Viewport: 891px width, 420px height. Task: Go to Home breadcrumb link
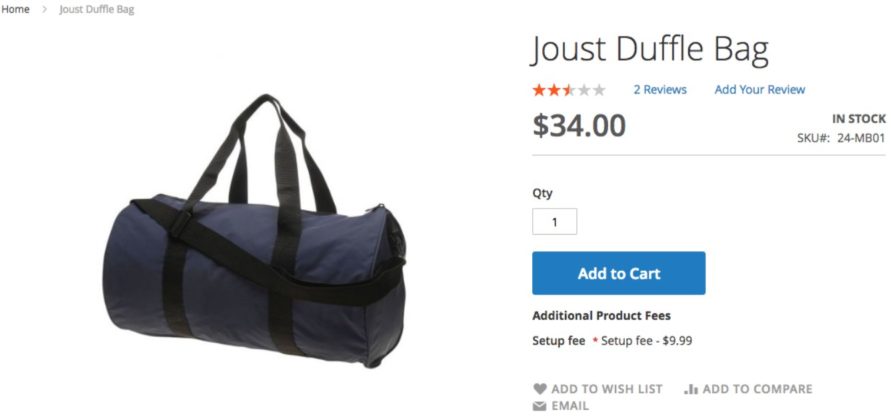(x=15, y=10)
